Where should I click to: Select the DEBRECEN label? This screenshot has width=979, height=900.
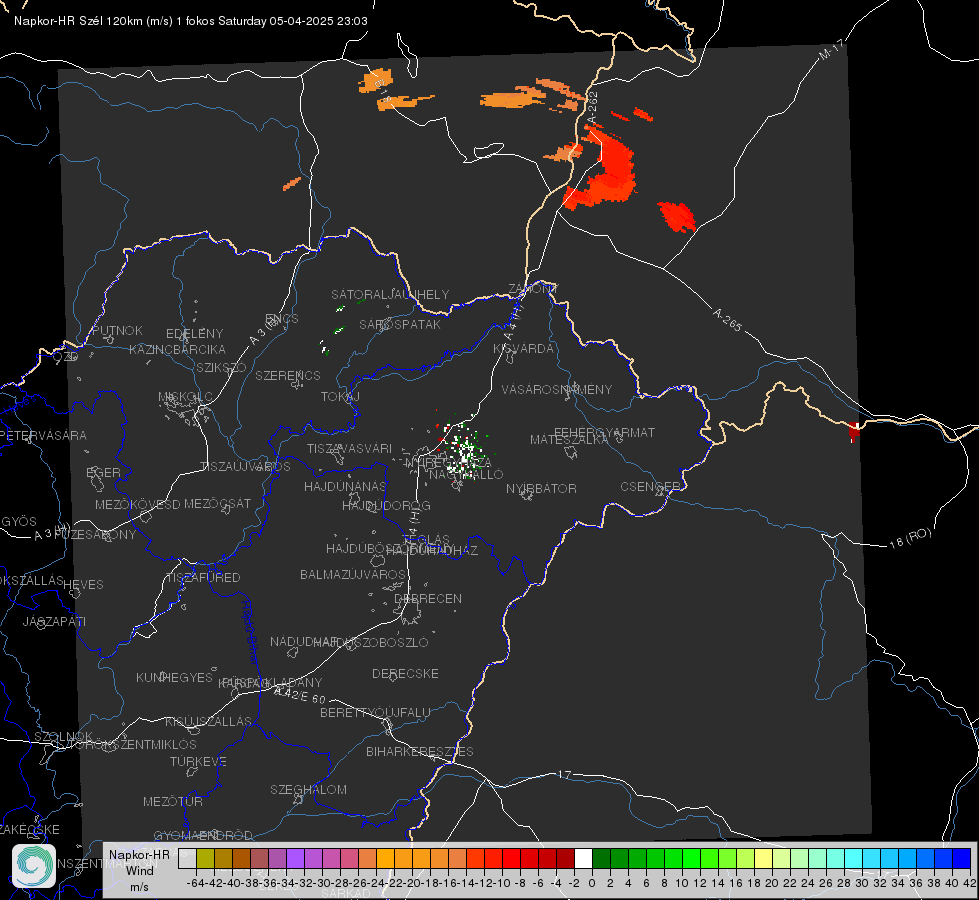click(x=428, y=598)
